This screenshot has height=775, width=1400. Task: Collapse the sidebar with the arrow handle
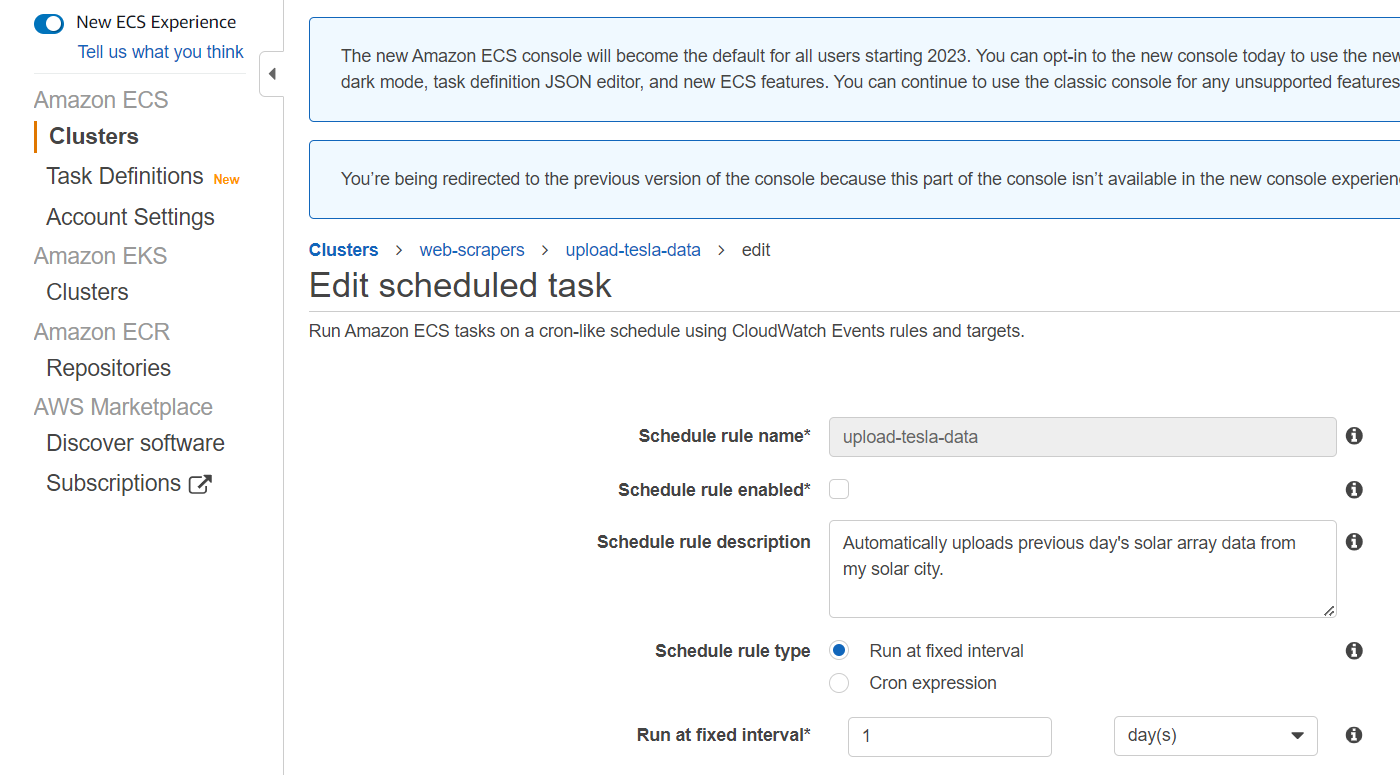point(272,74)
